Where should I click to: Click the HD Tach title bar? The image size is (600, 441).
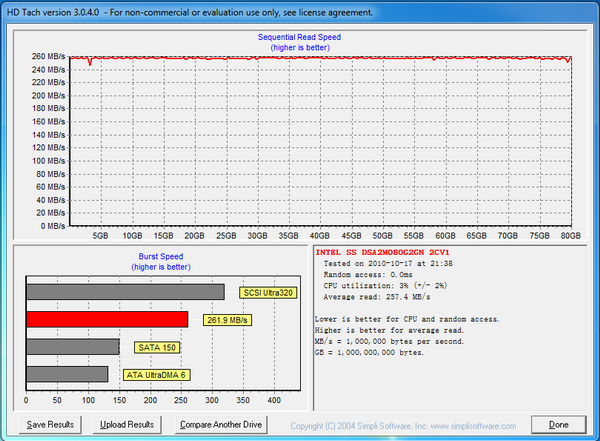190,11
